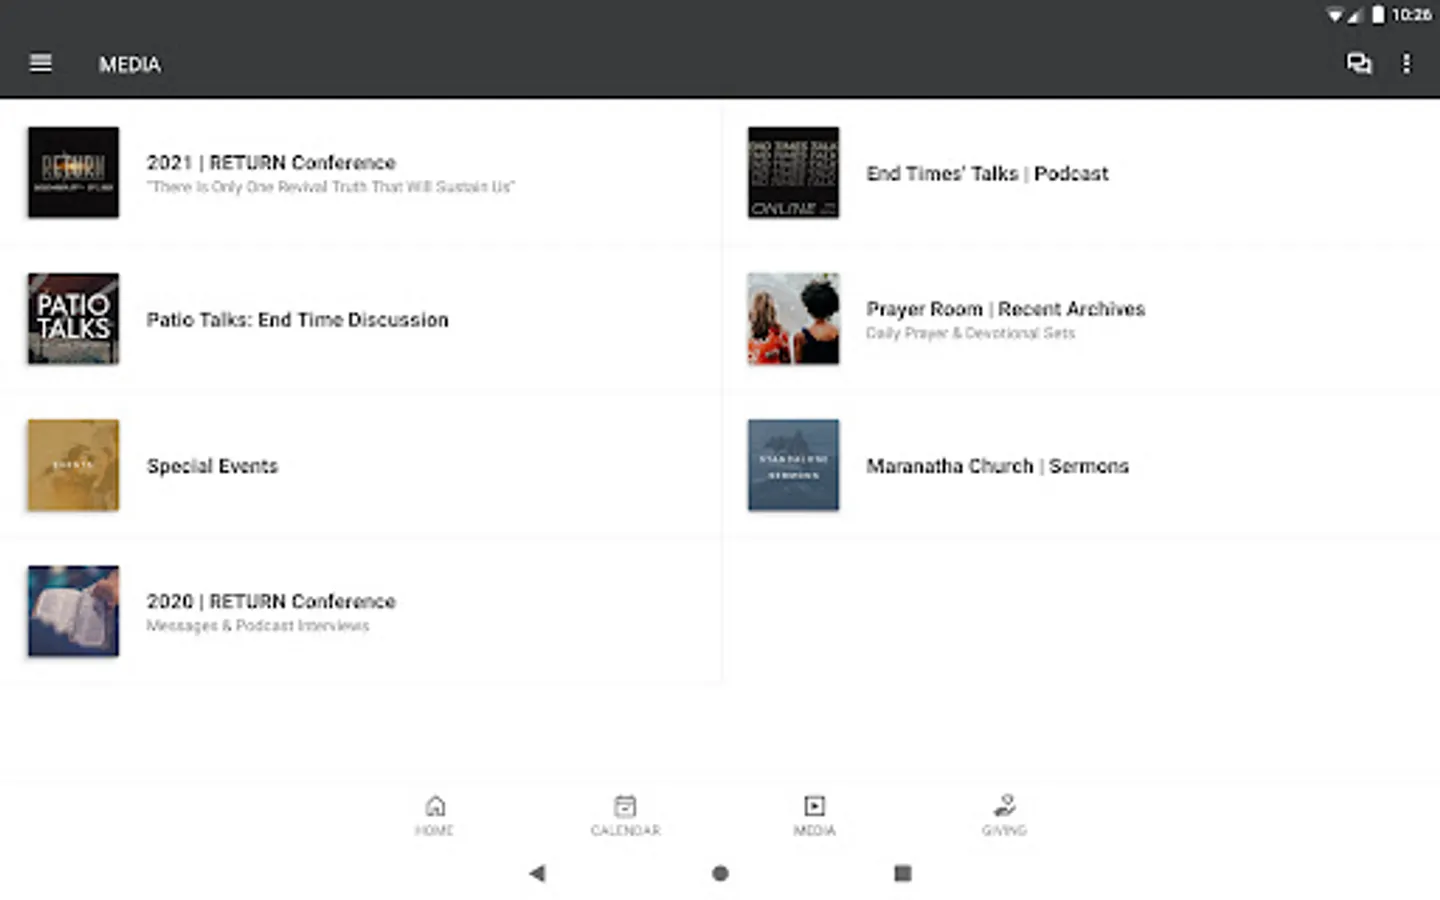The height and width of the screenshot is (900, 1440).
Task: Tap the Home icon in bottom navigation
Action: click(435, 806)
